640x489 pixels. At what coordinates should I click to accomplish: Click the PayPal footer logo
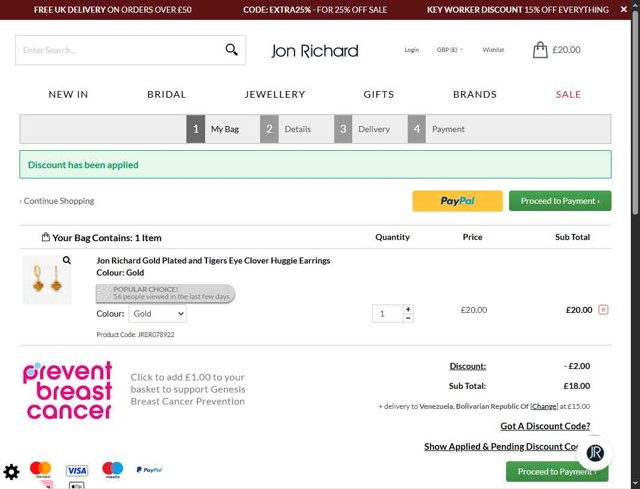[x=149, y=470]
